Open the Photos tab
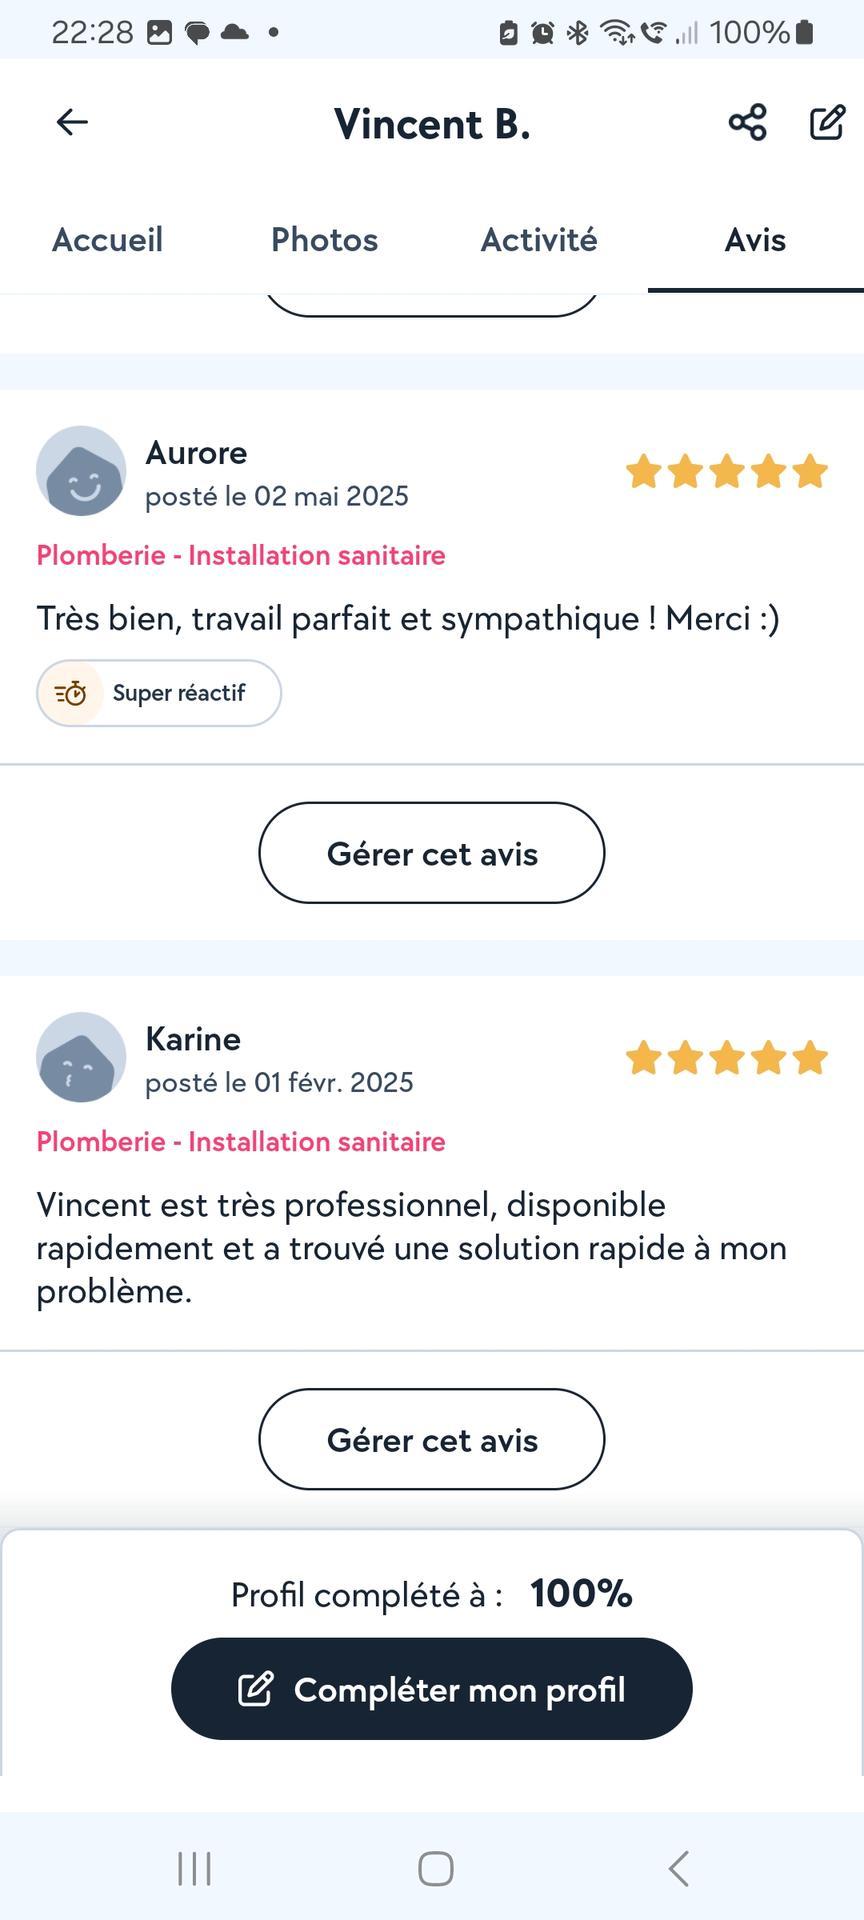The image size is (864, 1920). pyautogui.click(x=324, y=240)
